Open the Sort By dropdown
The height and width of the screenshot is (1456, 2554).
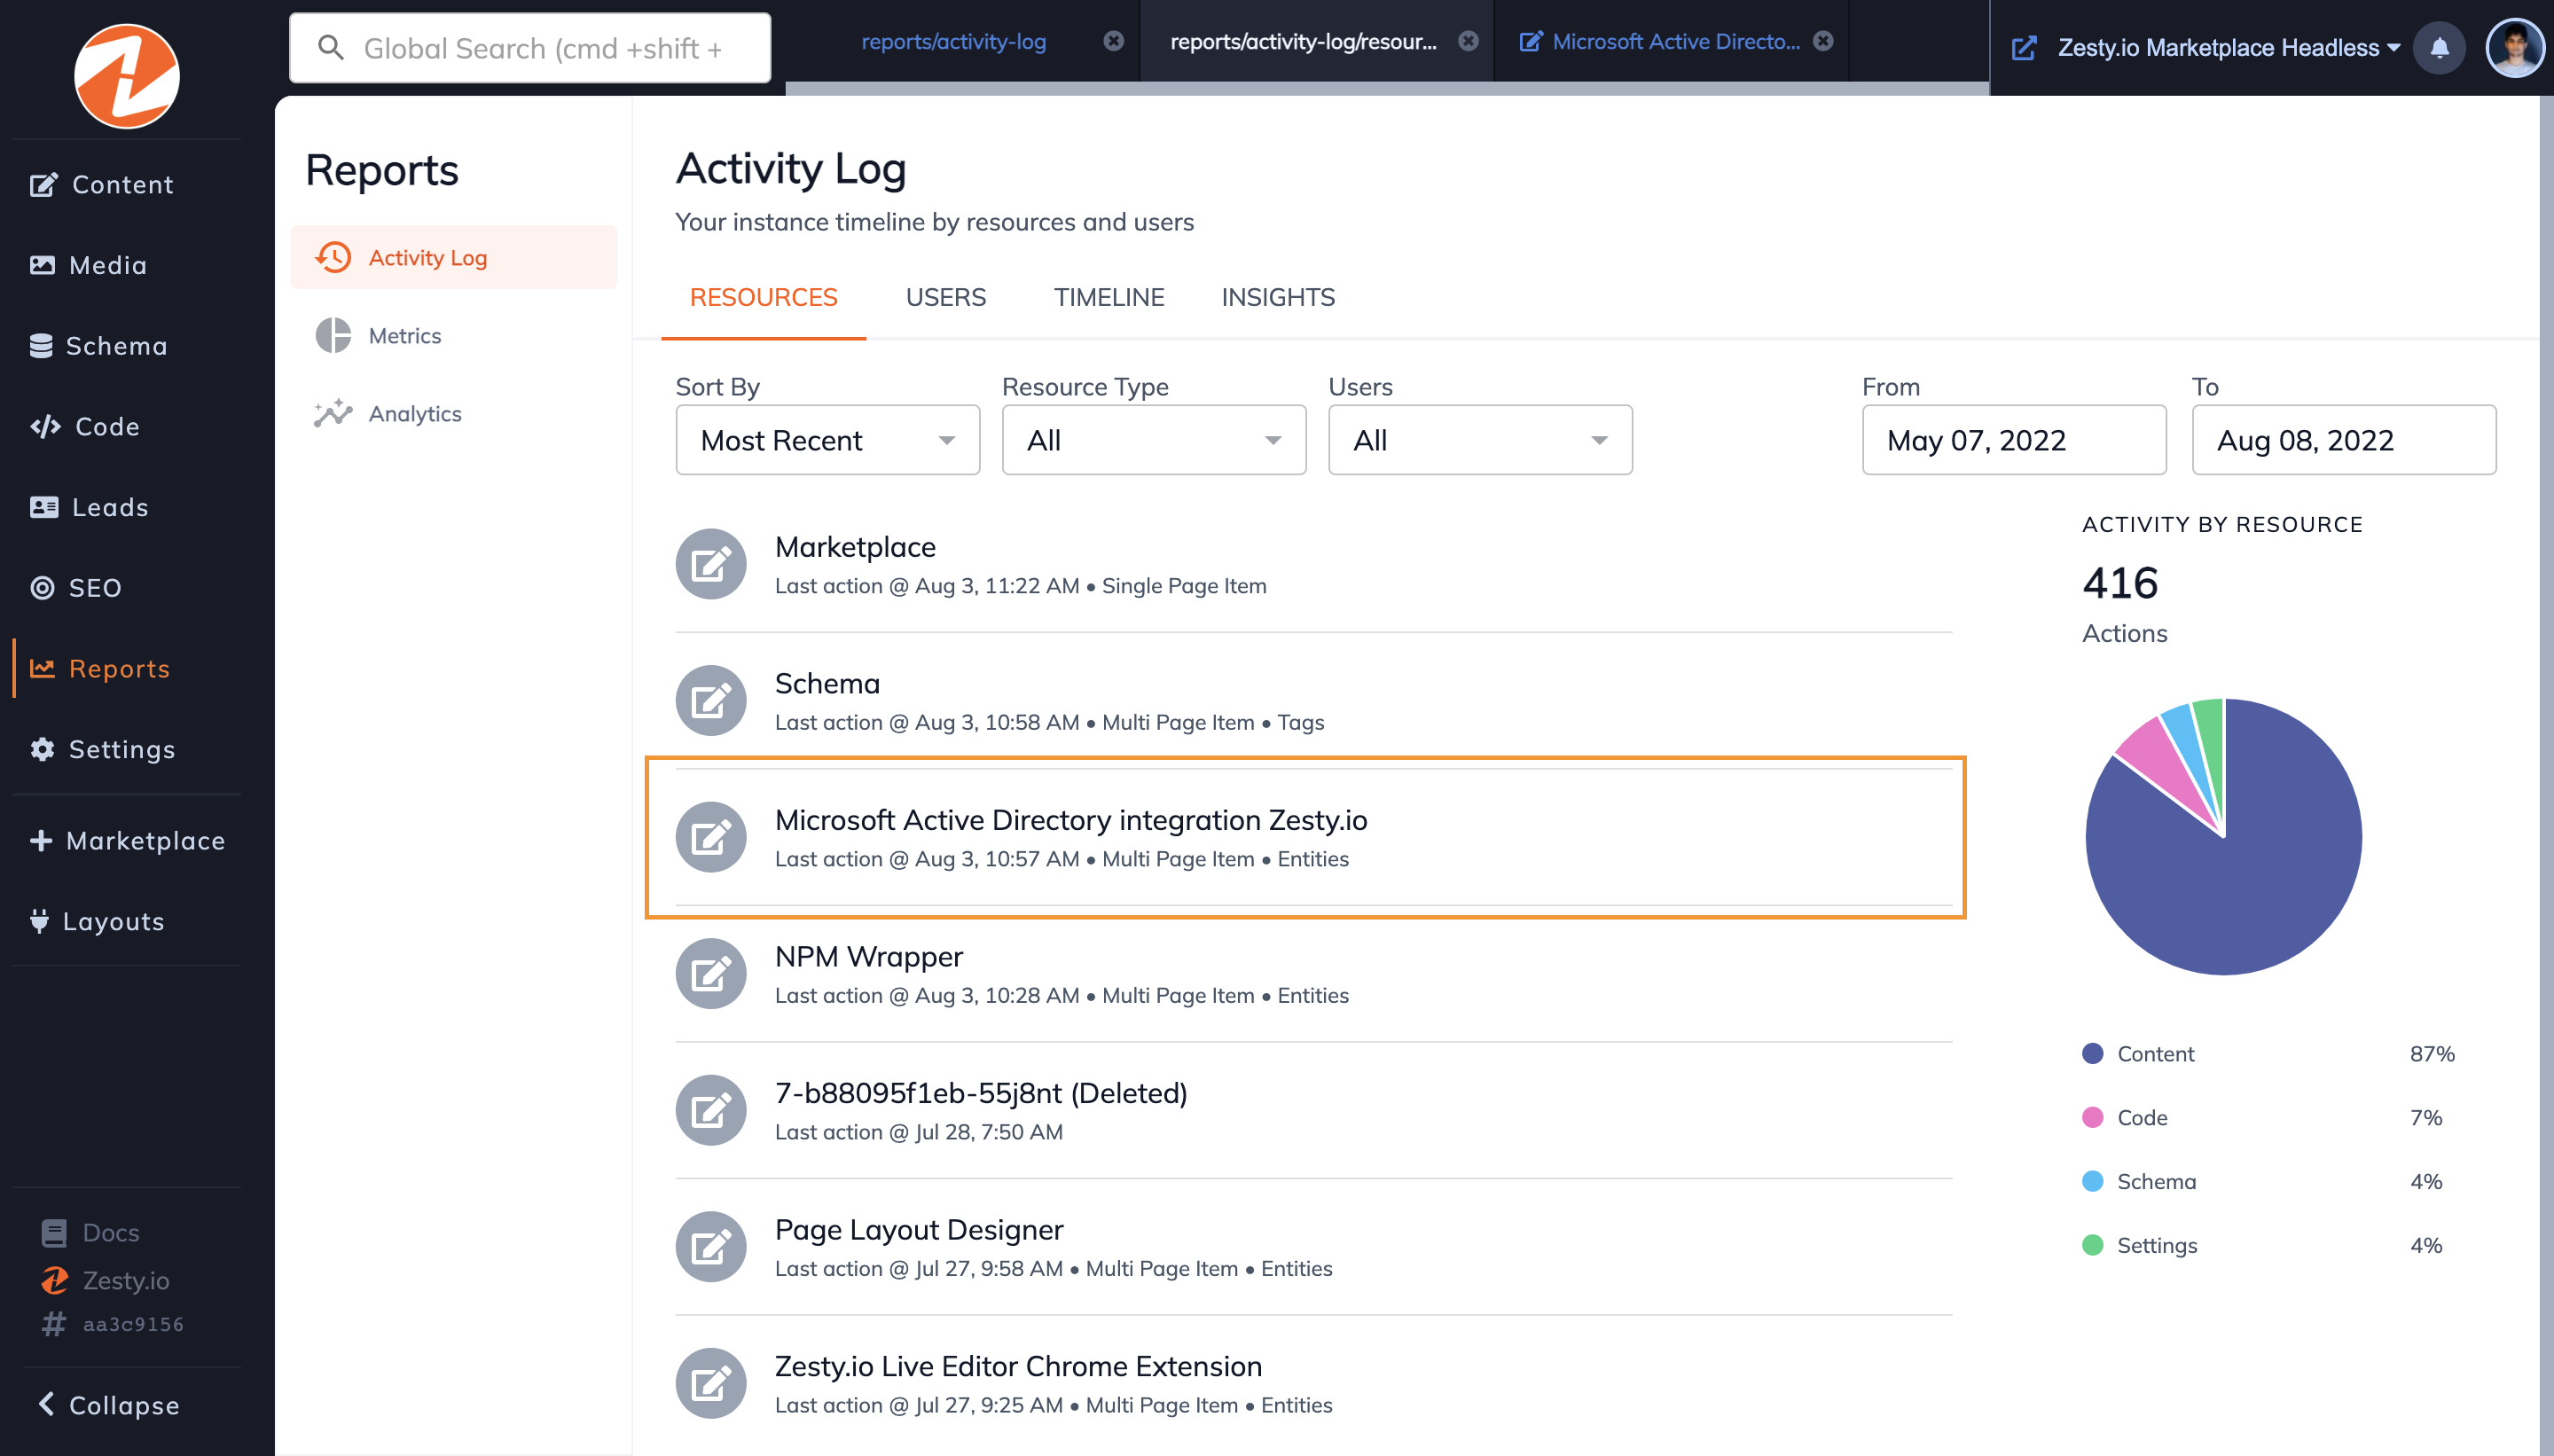coord(827,440)
